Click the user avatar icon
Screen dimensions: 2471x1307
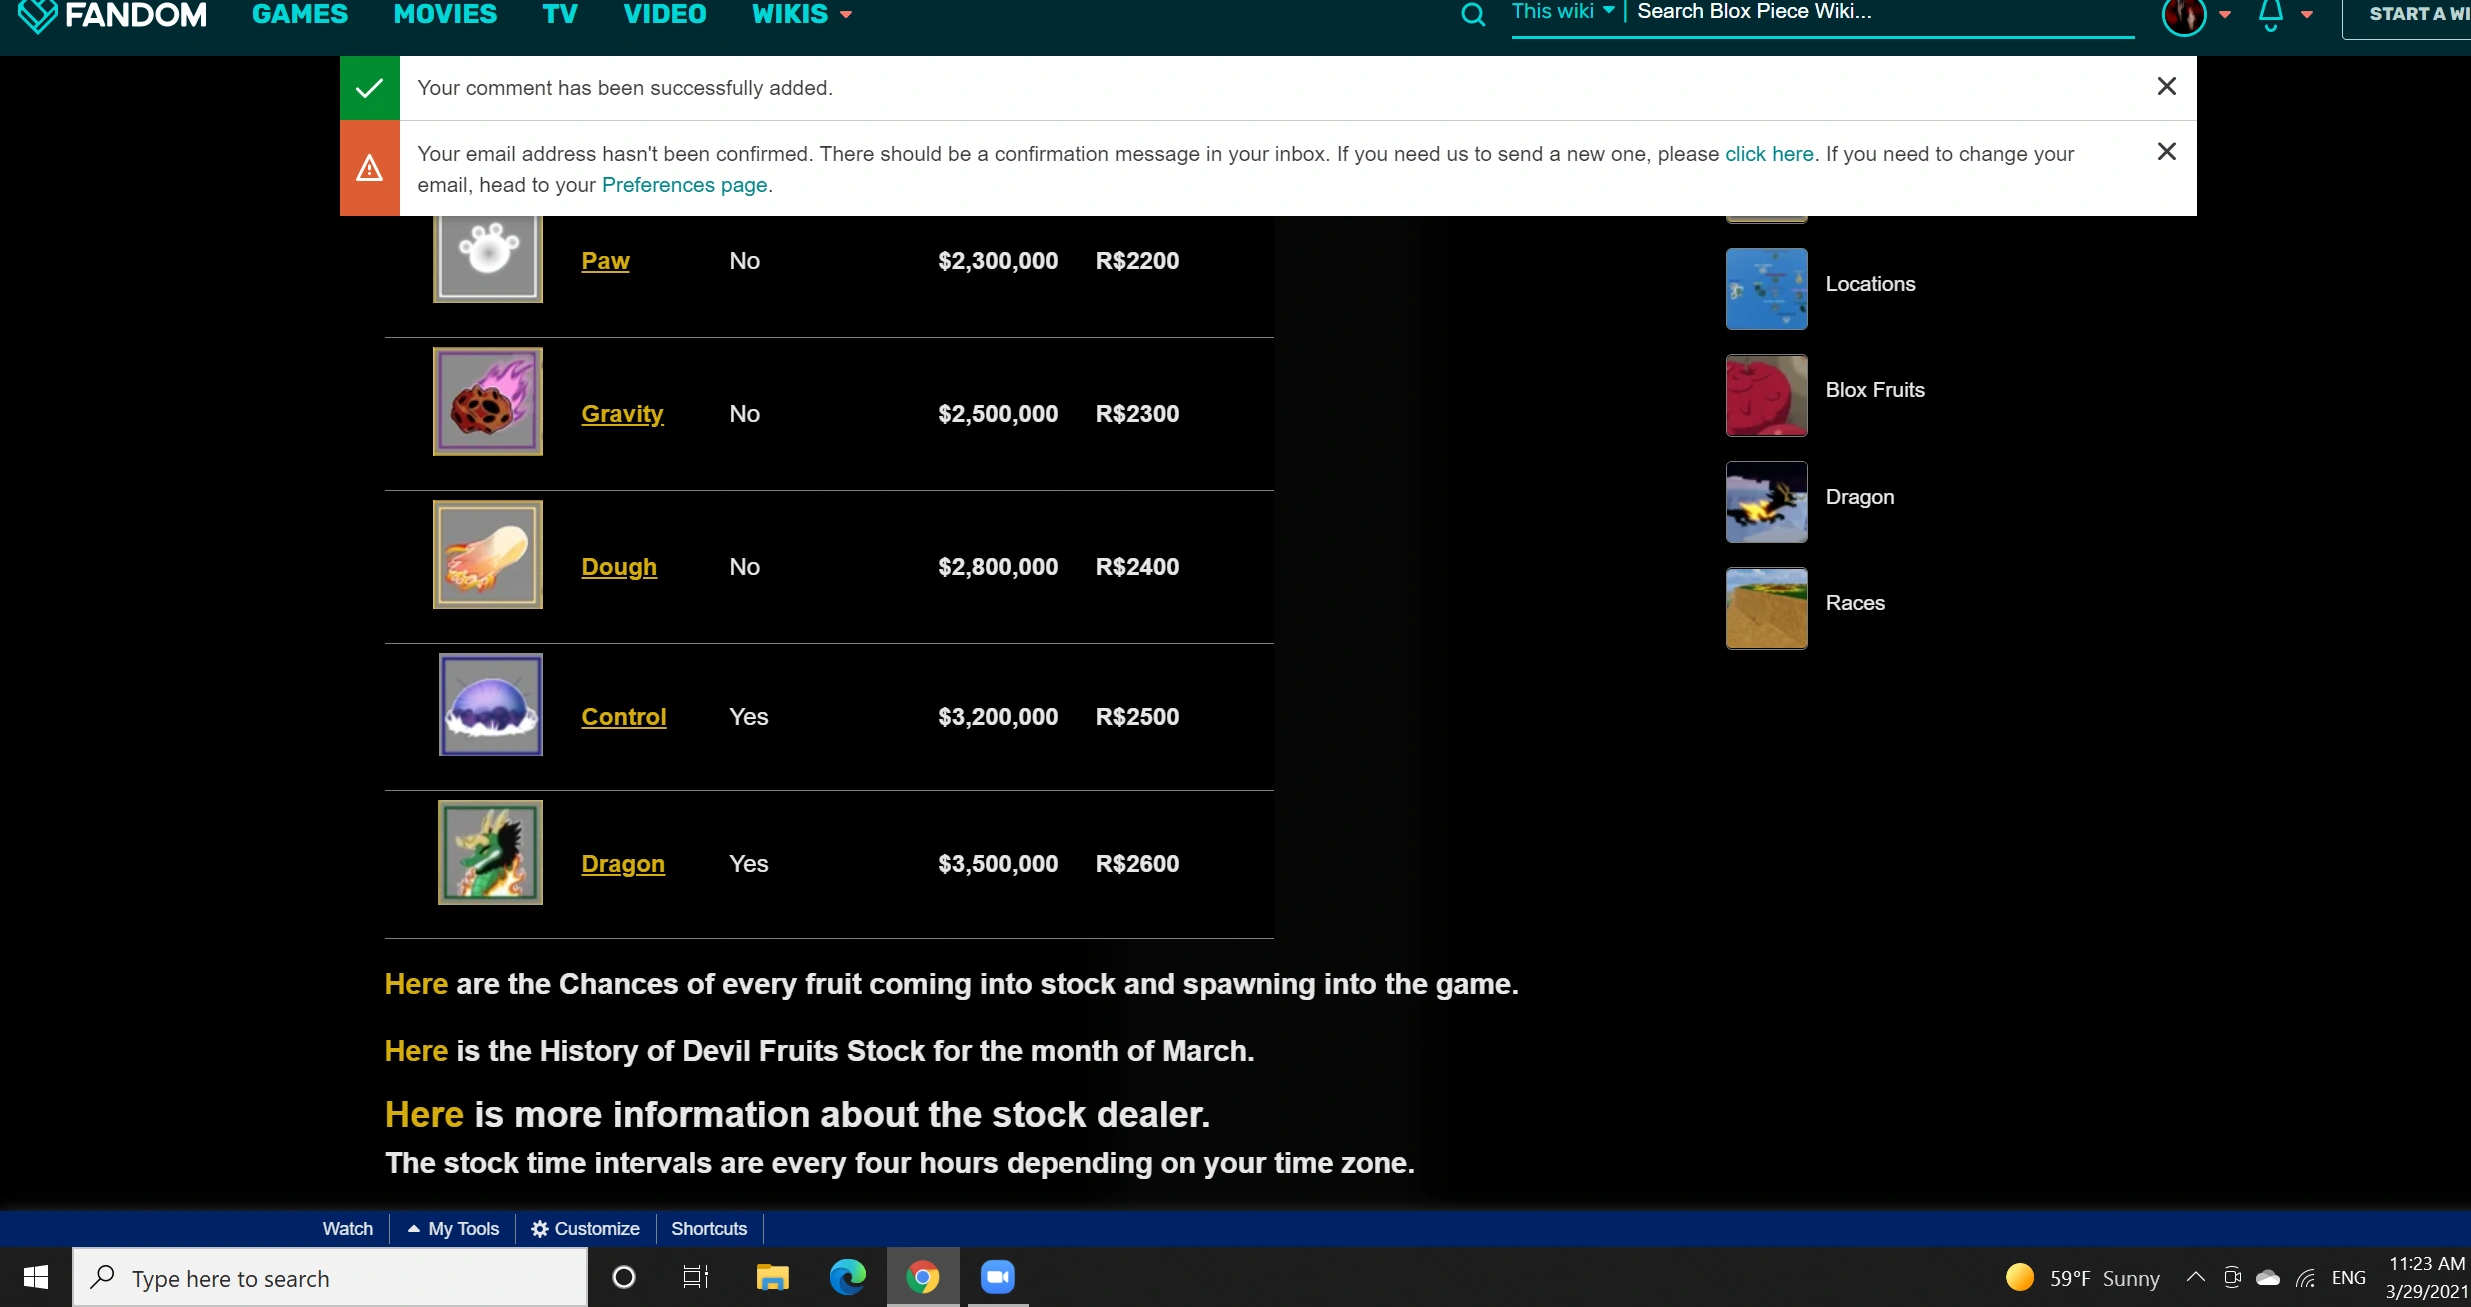pyautogui.click(x=2183, y=15)
